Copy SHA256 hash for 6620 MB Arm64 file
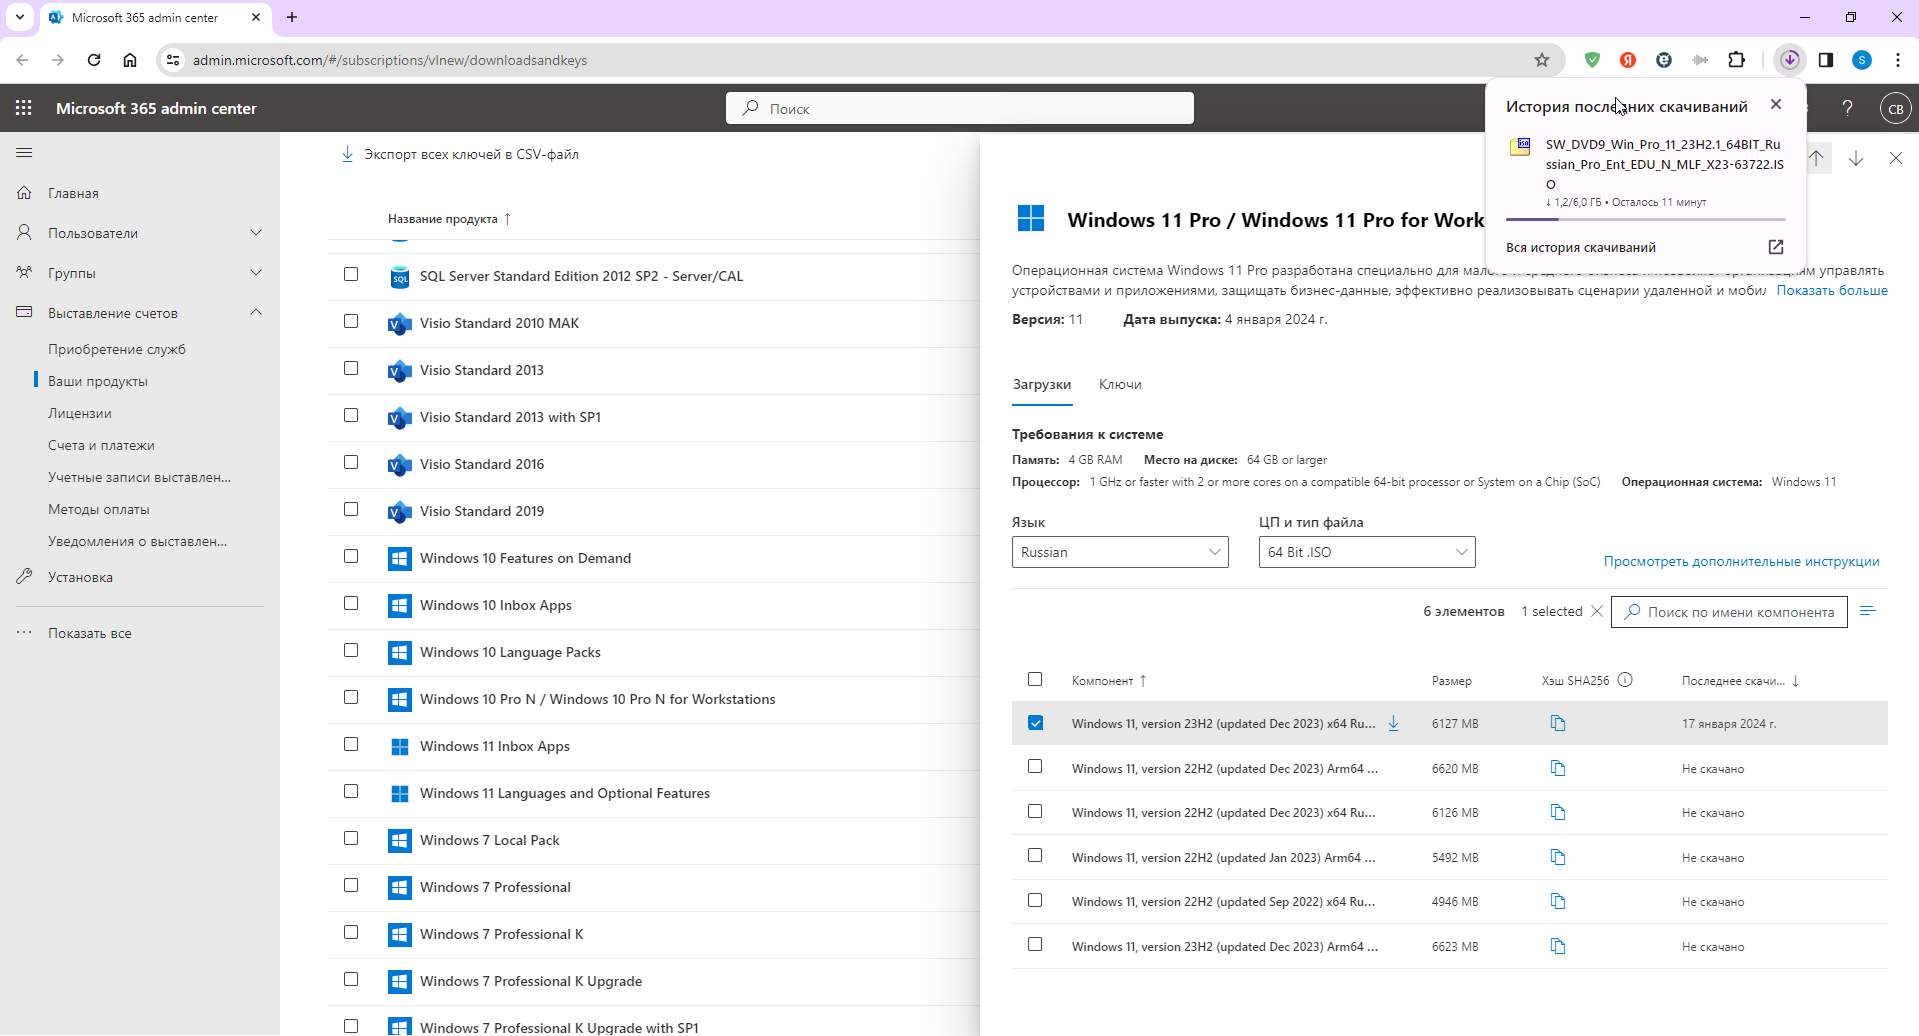Image resolution: width=1919 pixels, height=1036 pixels. tap(1557, 768)
